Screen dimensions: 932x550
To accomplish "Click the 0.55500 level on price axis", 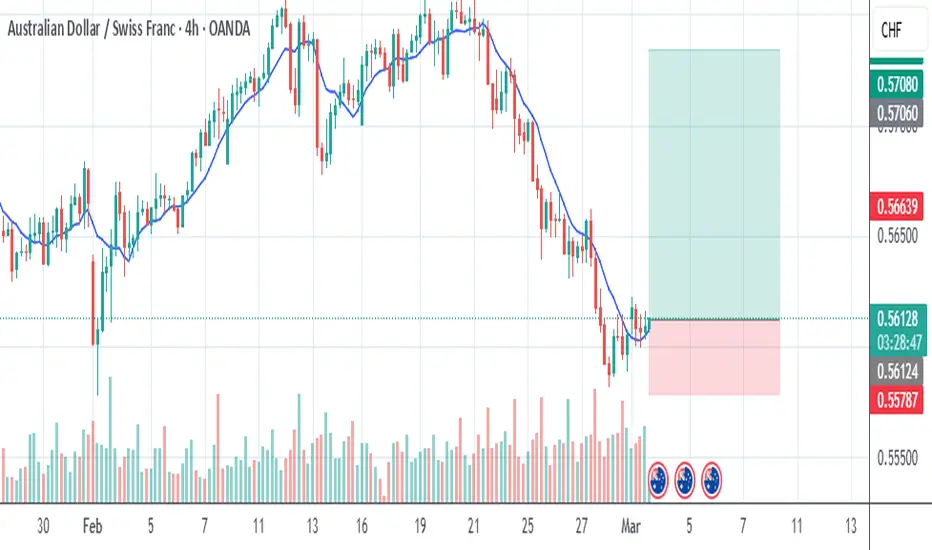I will (x=897, y=458).
